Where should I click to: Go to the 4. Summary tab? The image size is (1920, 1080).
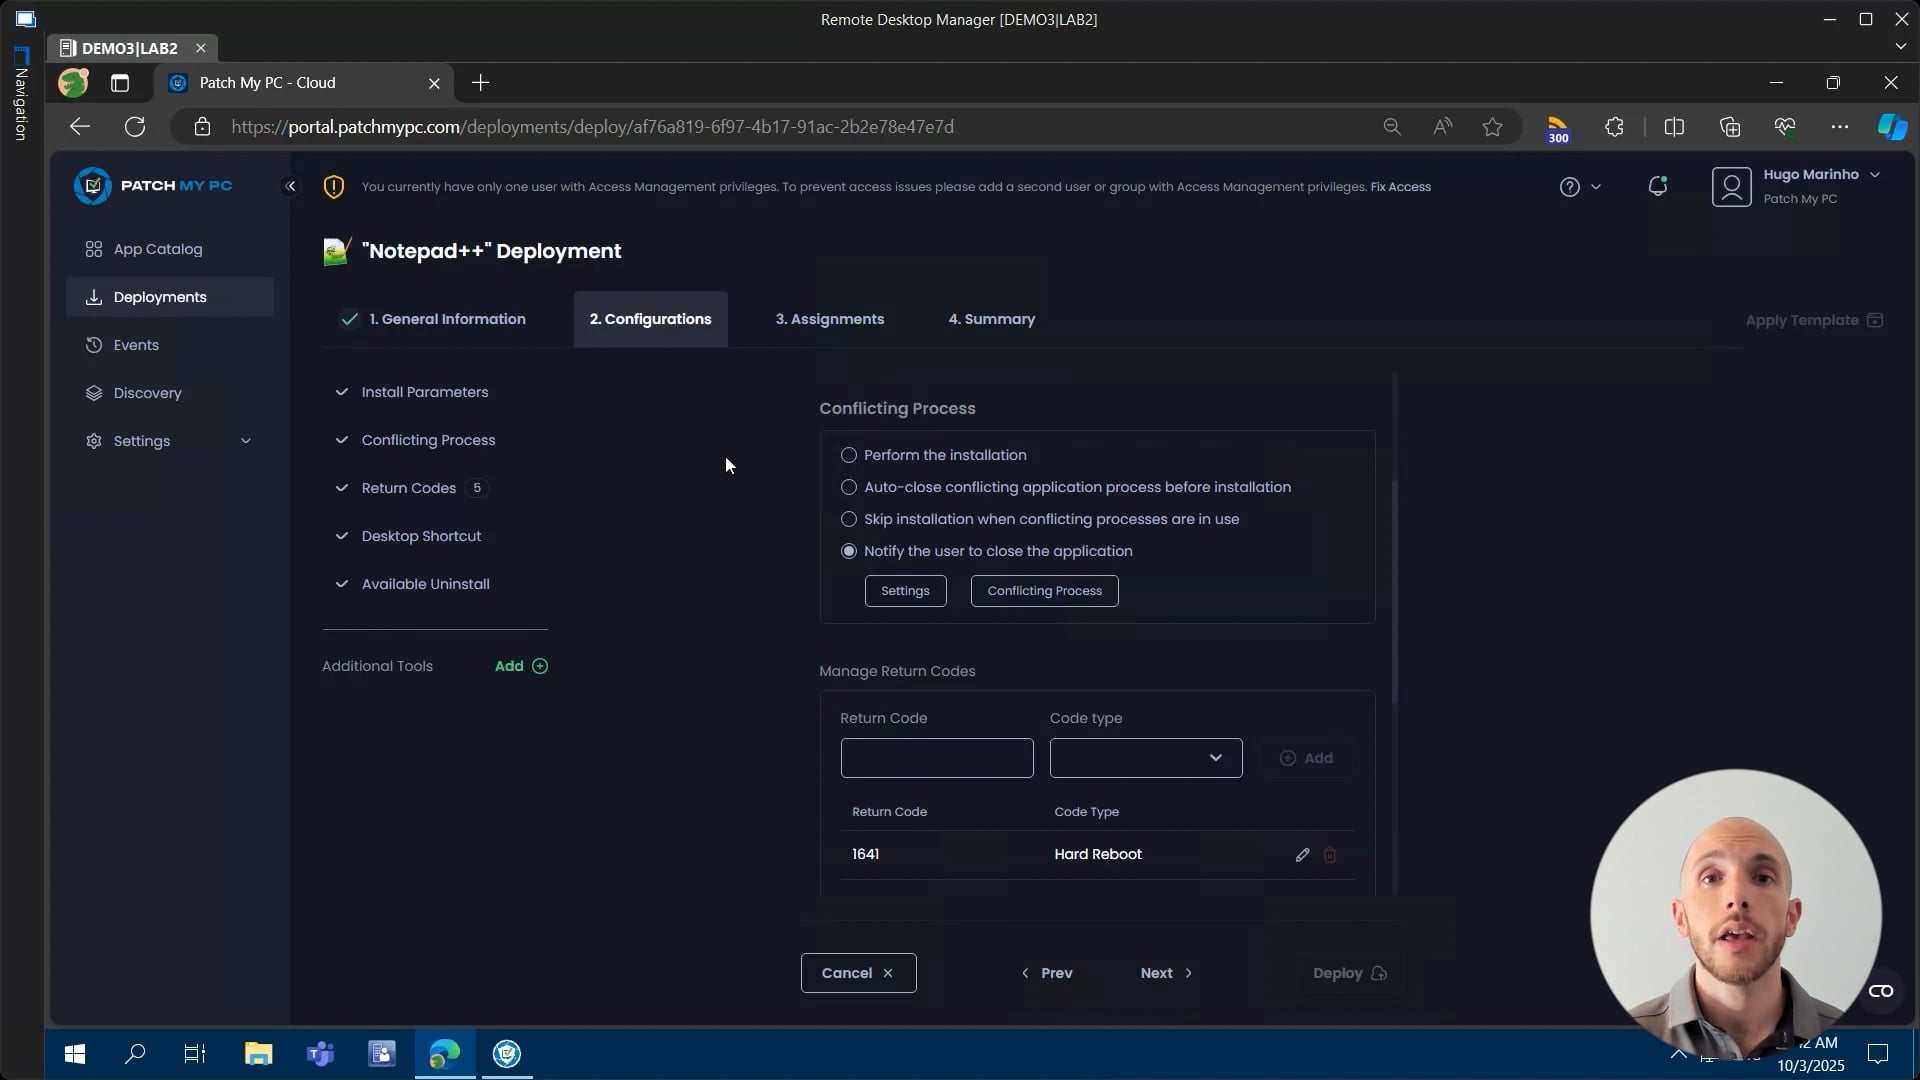click(991, 319)
